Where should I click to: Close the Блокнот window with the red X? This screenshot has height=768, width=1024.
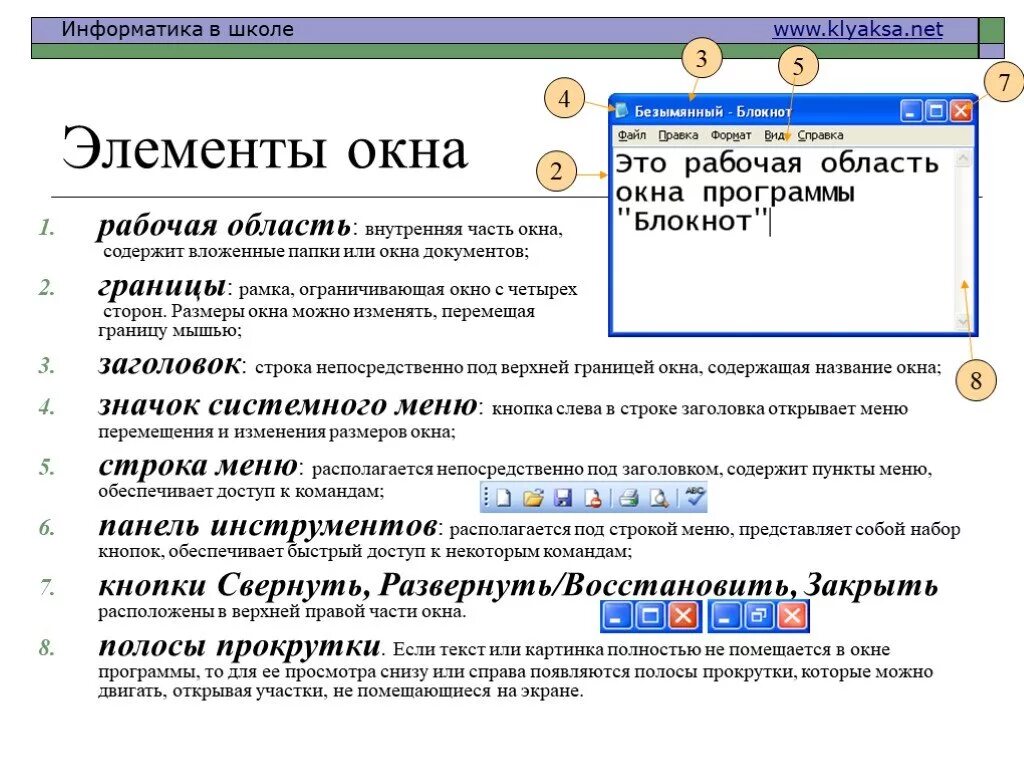pyautogui.click(x=961, y=111)
